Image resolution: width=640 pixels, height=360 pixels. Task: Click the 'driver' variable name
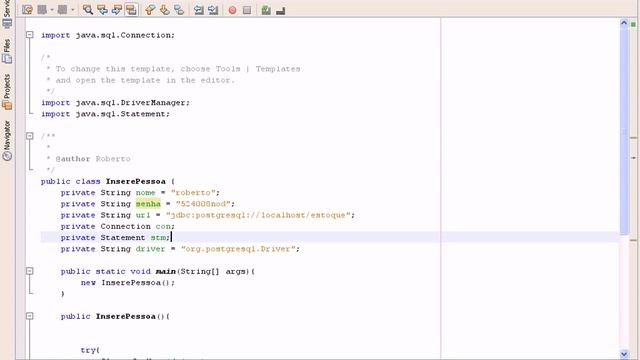(151, 249)
